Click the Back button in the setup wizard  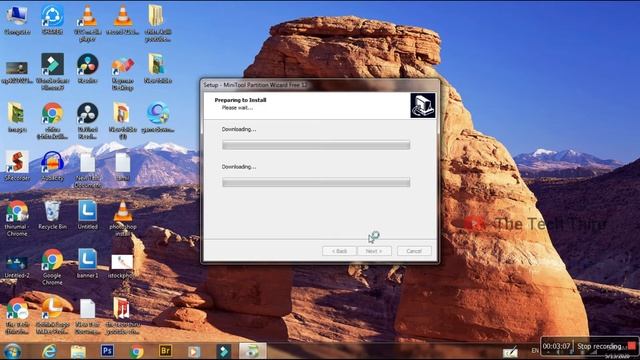(339, 251)
